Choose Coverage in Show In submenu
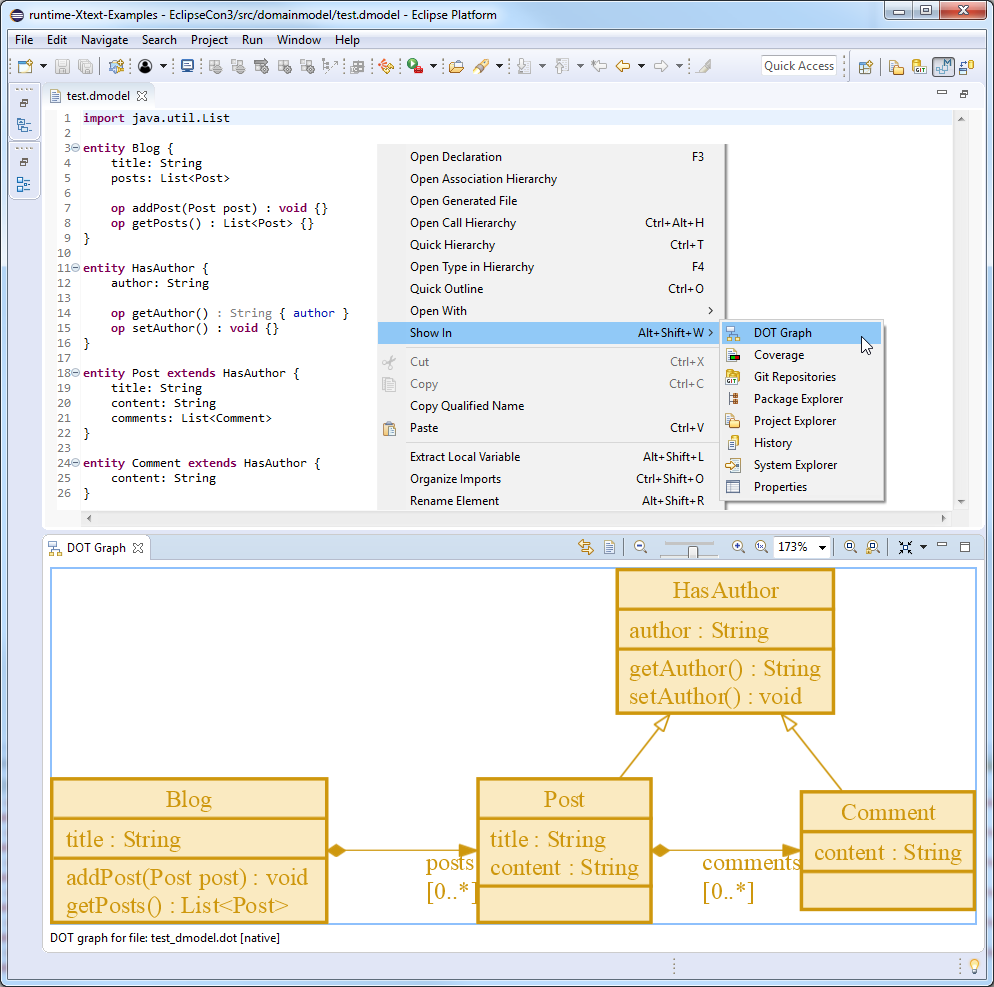The height and width of the screenshot is (987, 994). (x=802, y=355)
